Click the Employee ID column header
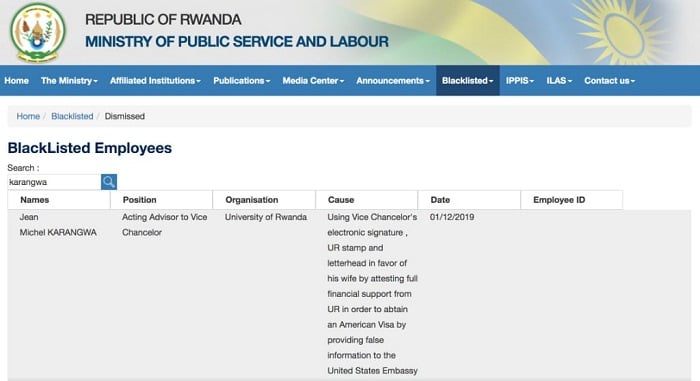The height and width of the screenshot is (381, 700). 572,200
